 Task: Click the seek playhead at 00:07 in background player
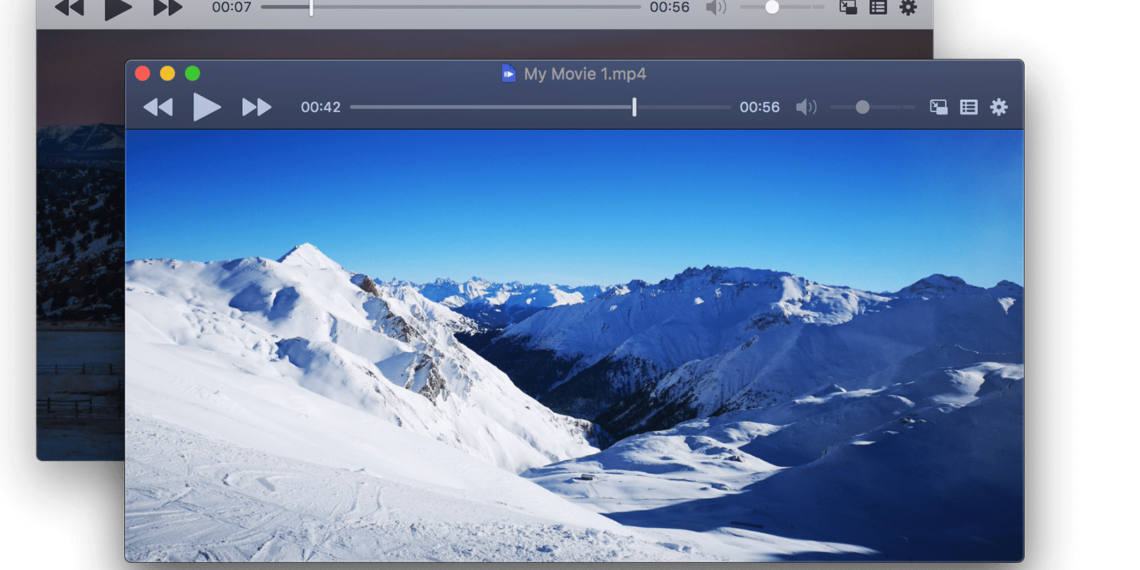[311, 8]
